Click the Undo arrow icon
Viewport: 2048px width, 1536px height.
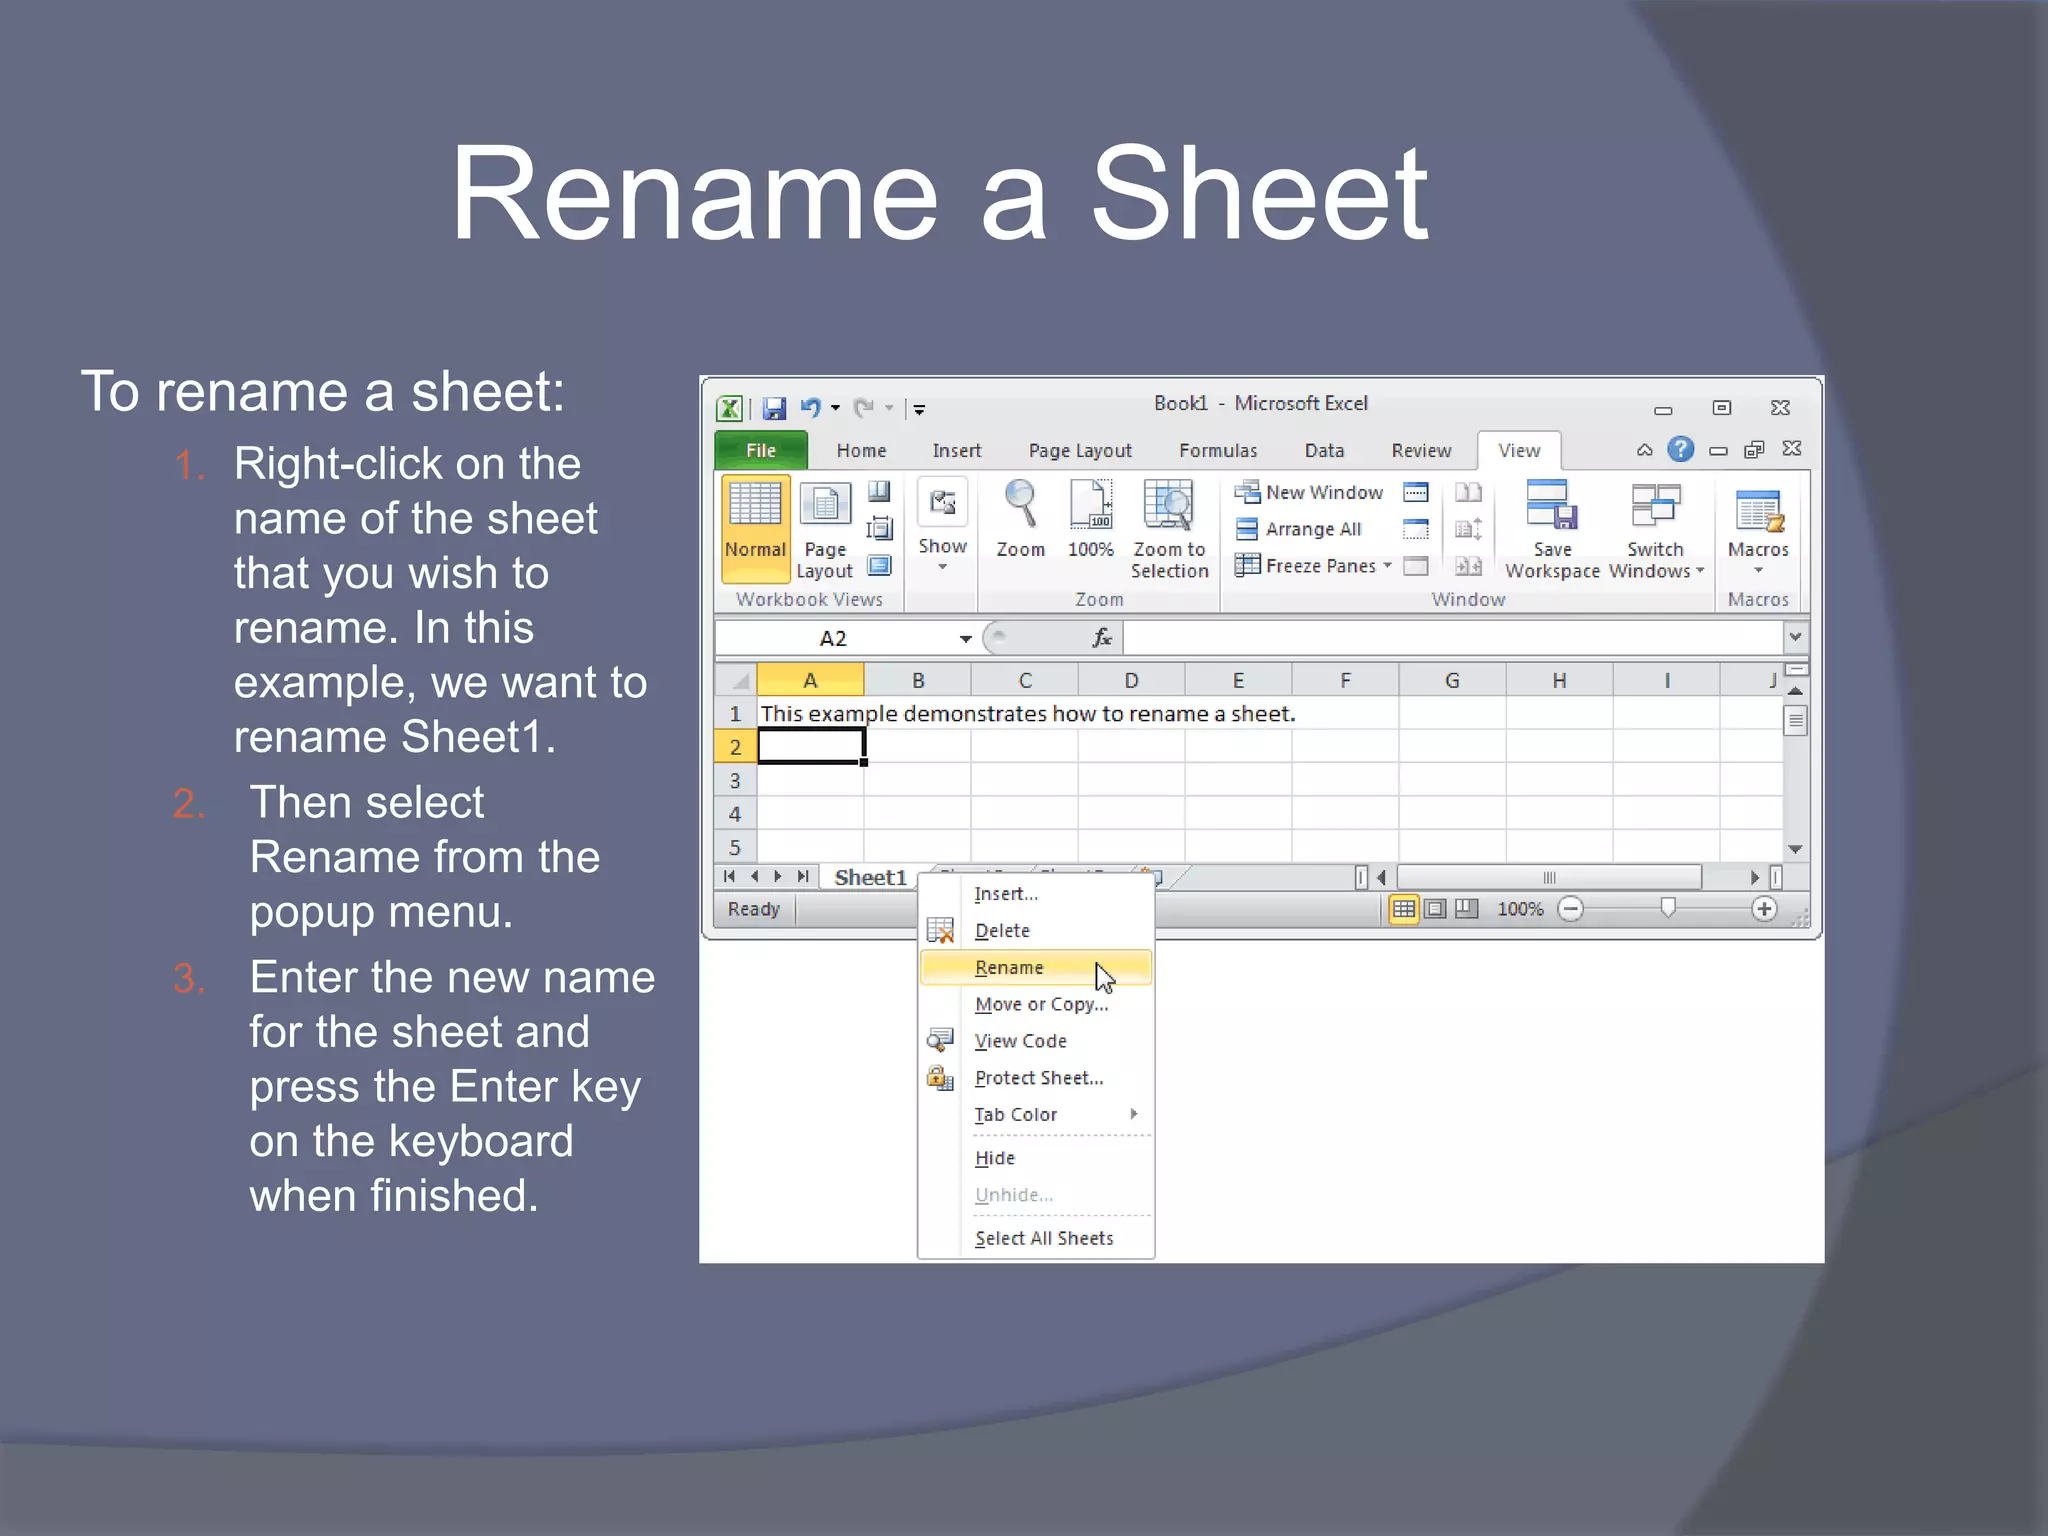[x=810, y=408]
